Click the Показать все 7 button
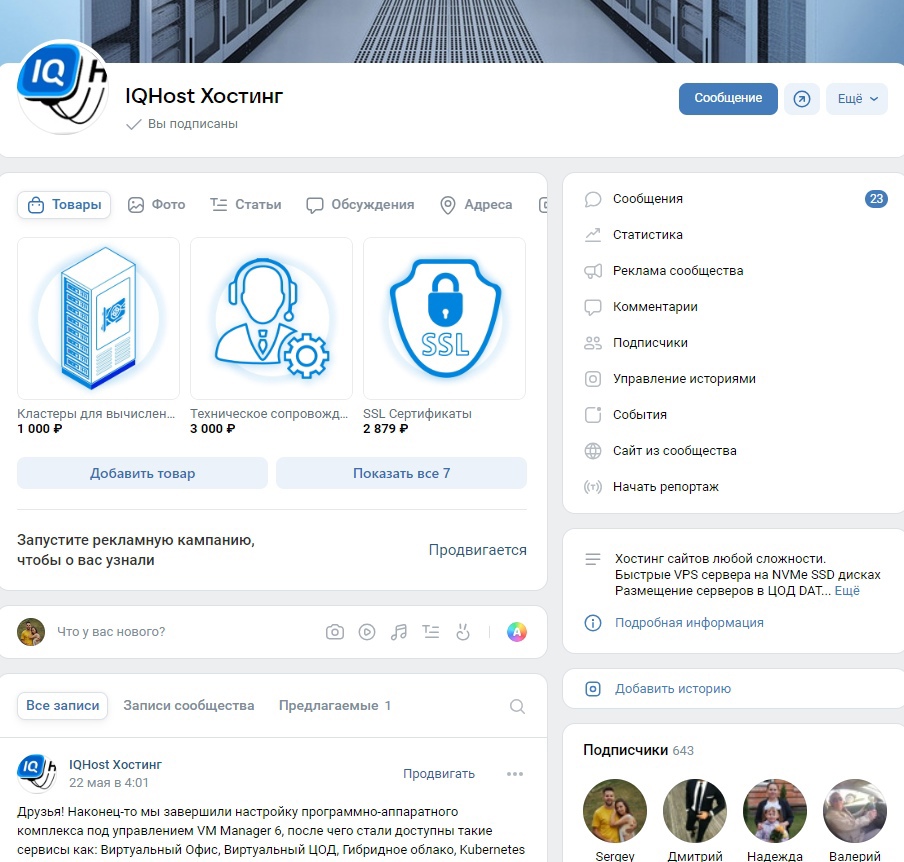This screenshot has height=862, width=904. click(x=401, y=473)
